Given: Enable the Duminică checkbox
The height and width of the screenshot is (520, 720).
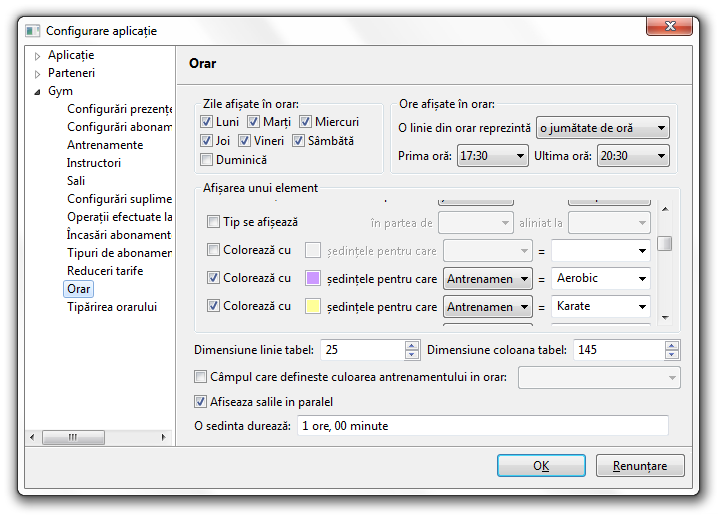Looking at the screenshot, I should tap(207, 160).
